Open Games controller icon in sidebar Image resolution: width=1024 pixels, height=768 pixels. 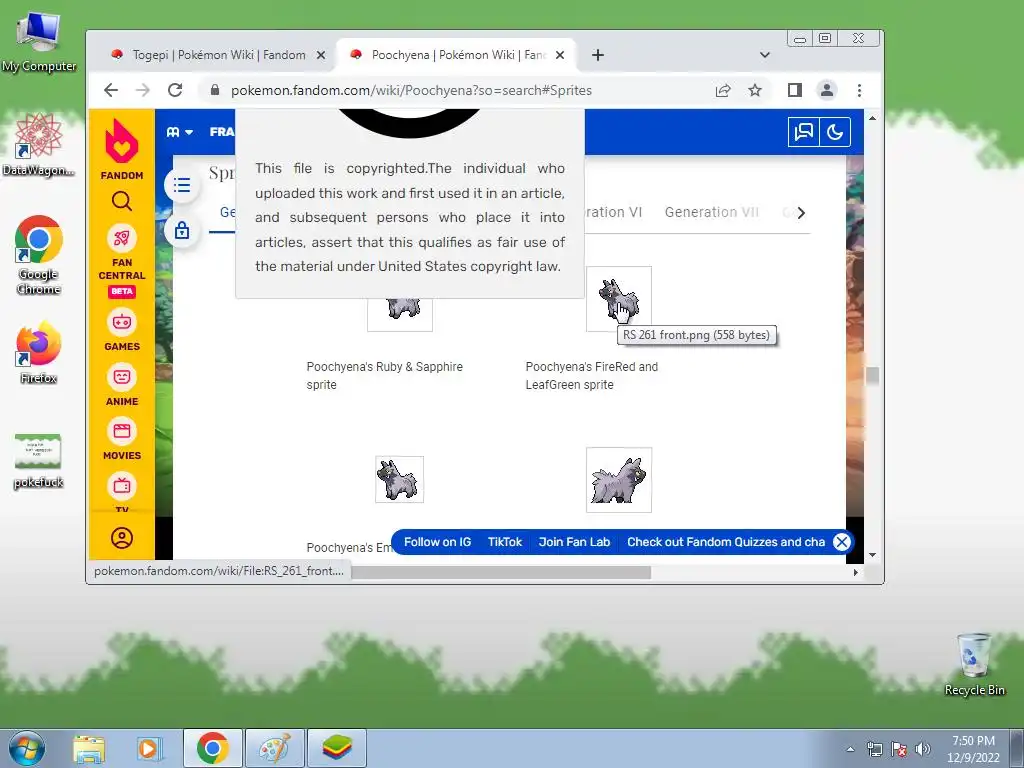click(121, 322)
